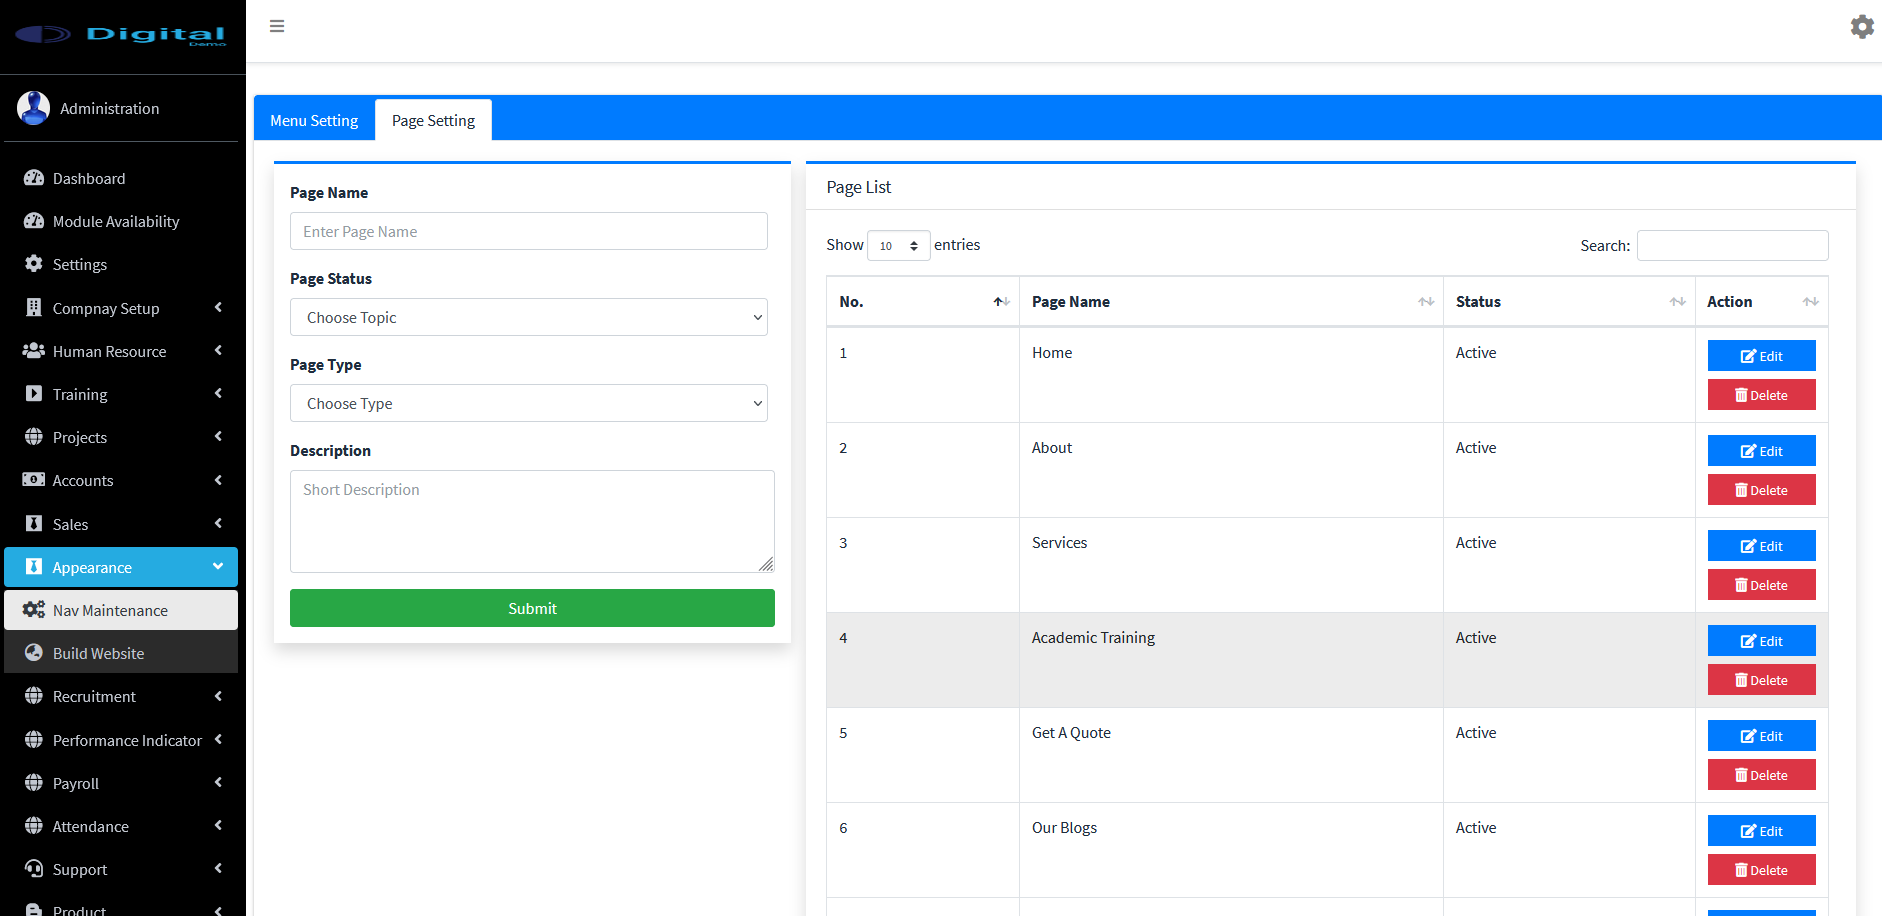Toggle sorting on Status column header

[1568, 302]
